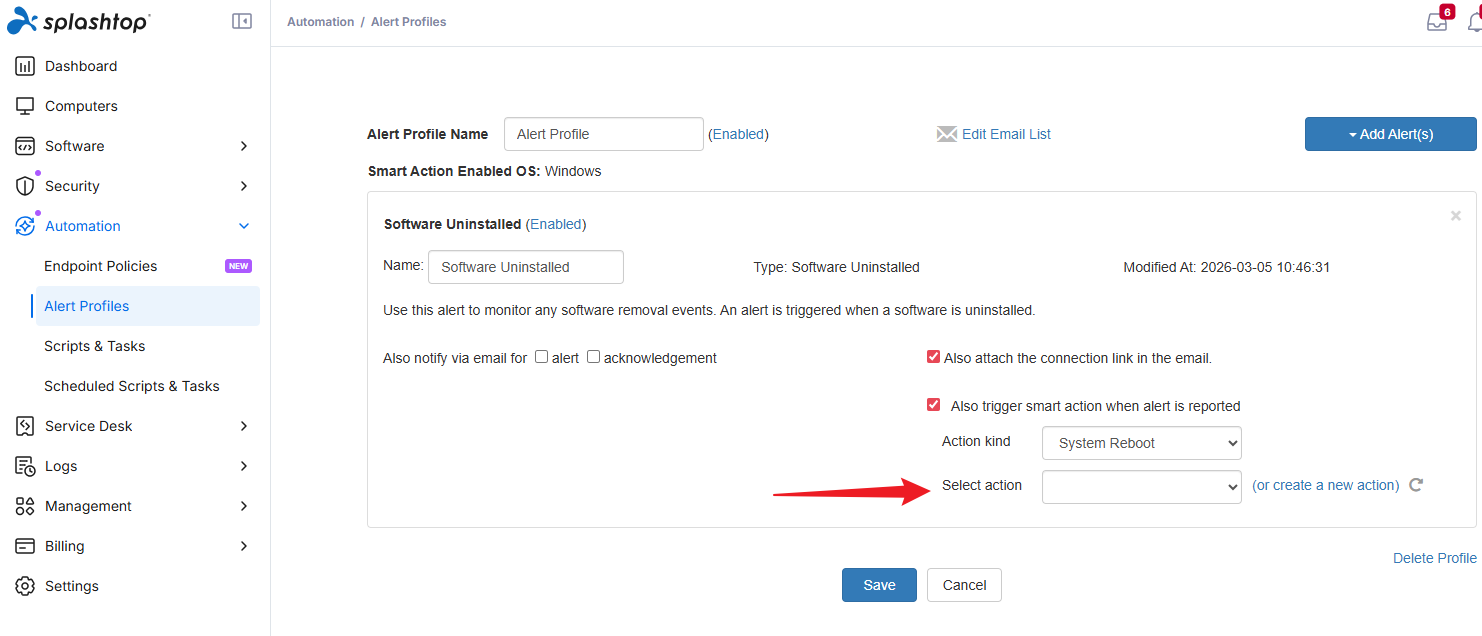
Task: Expand the Logs menu chevron
Action: click(244, 466)
